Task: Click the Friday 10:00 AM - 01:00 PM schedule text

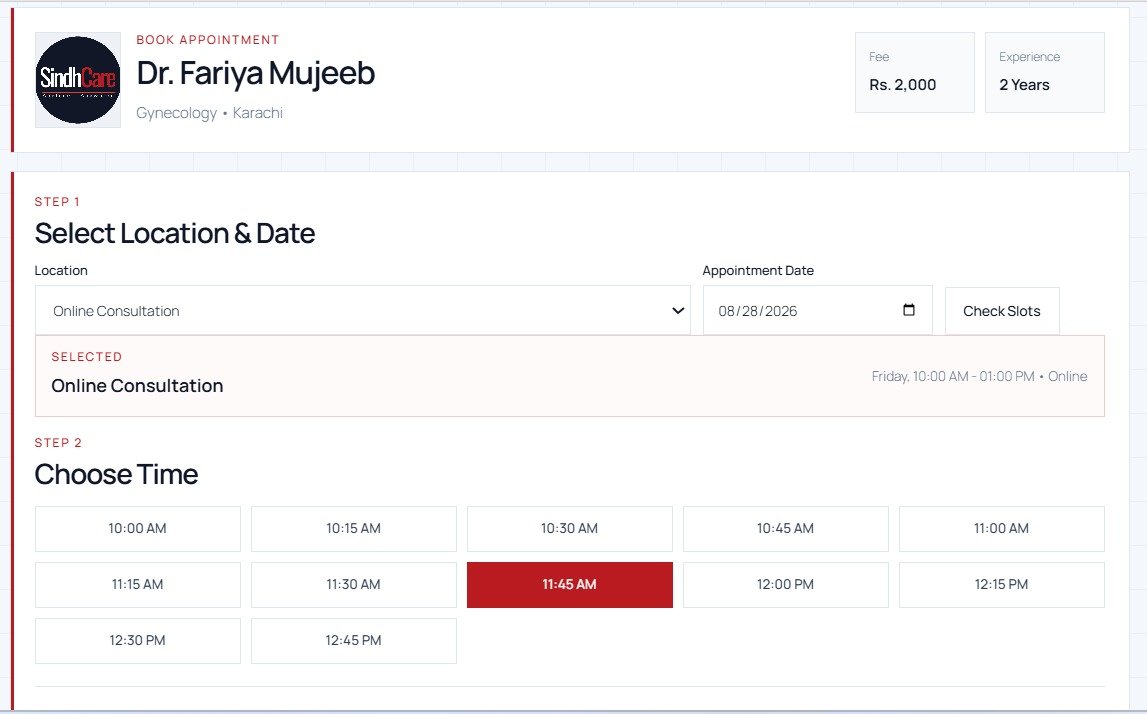Action: [x=979, y=376]
